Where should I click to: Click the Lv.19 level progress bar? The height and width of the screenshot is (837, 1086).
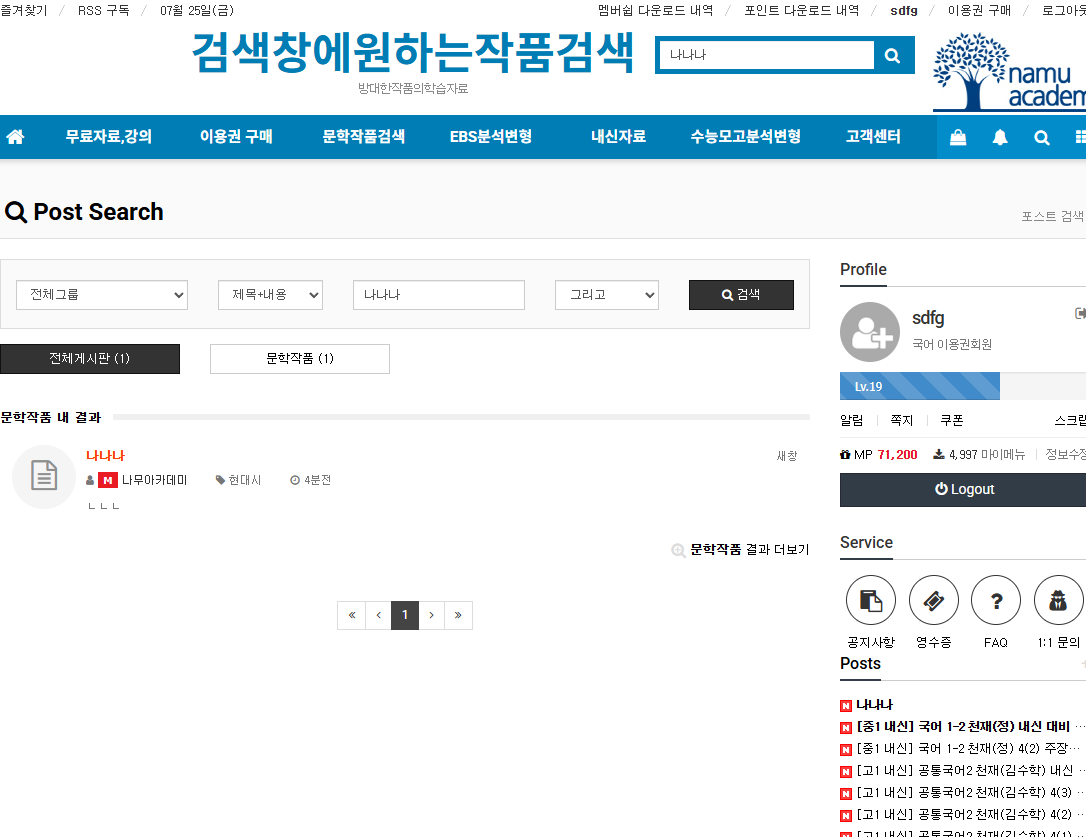tap(920, 386)
